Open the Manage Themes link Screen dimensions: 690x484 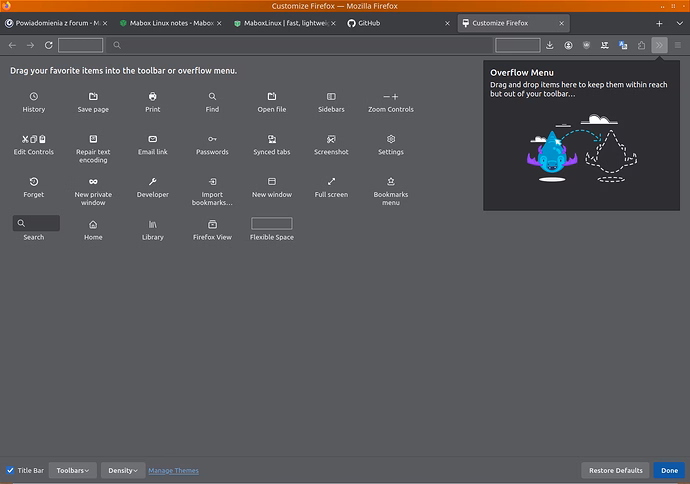tap(173, 470)
